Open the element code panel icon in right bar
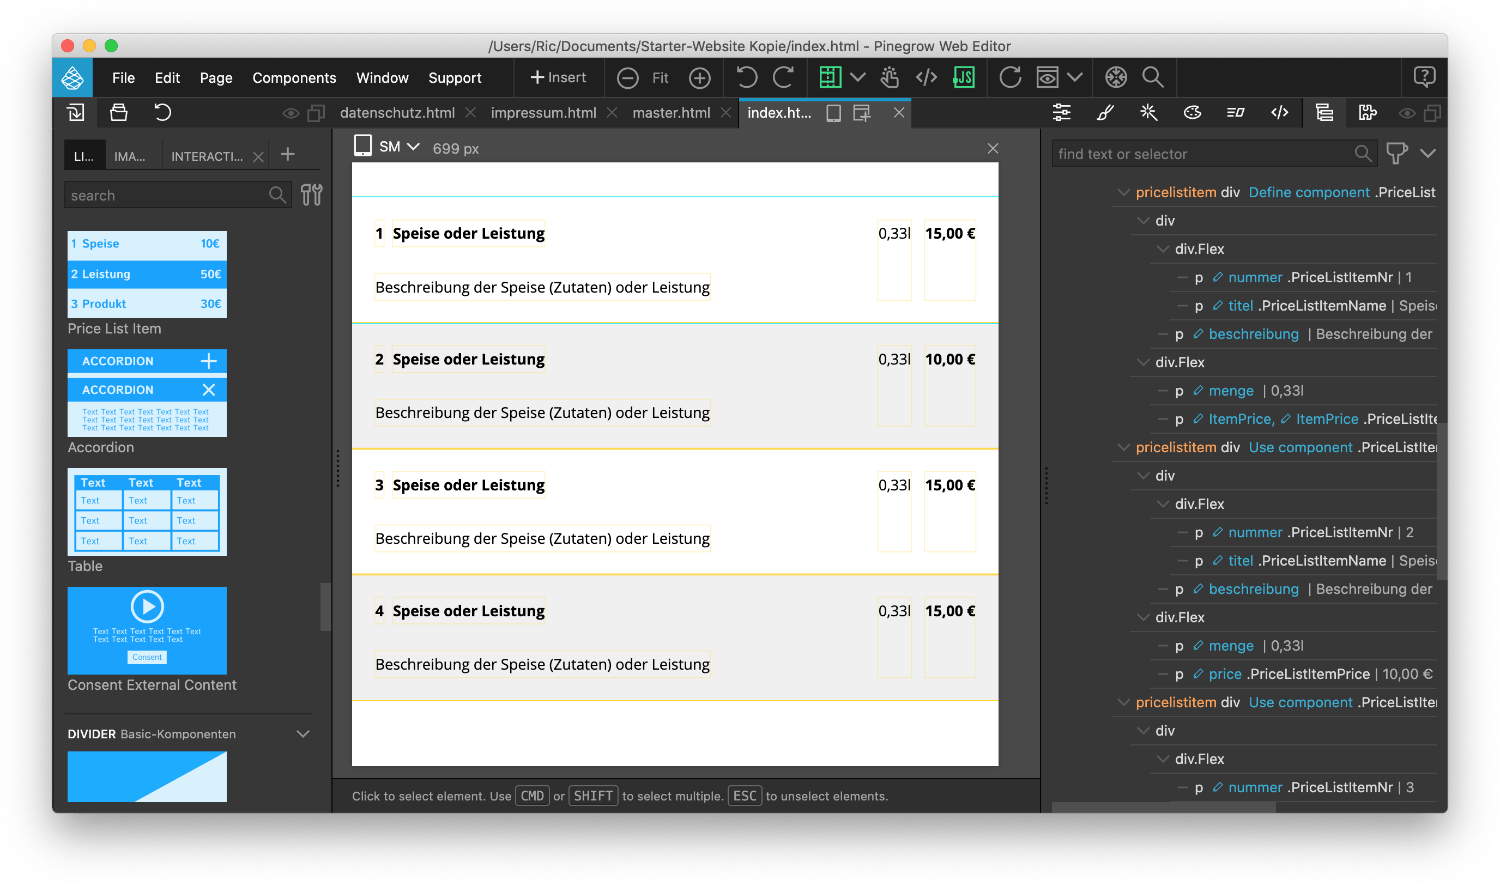 tap(1279, 113)
